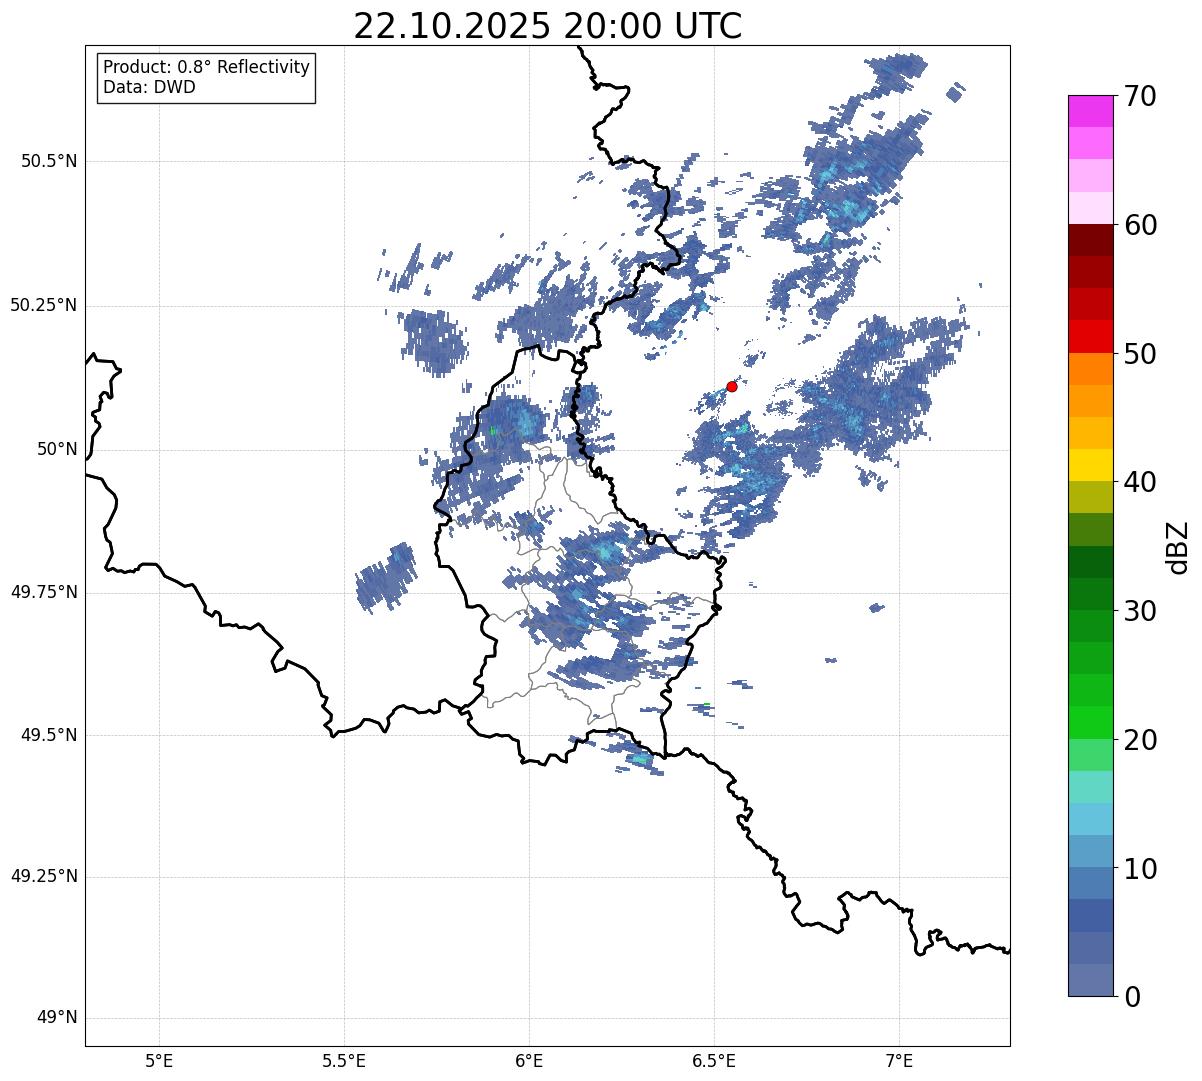Click the longitude label "5.5°E"
Viewport: 1202px width, 1081px height.
[344, 1061]
